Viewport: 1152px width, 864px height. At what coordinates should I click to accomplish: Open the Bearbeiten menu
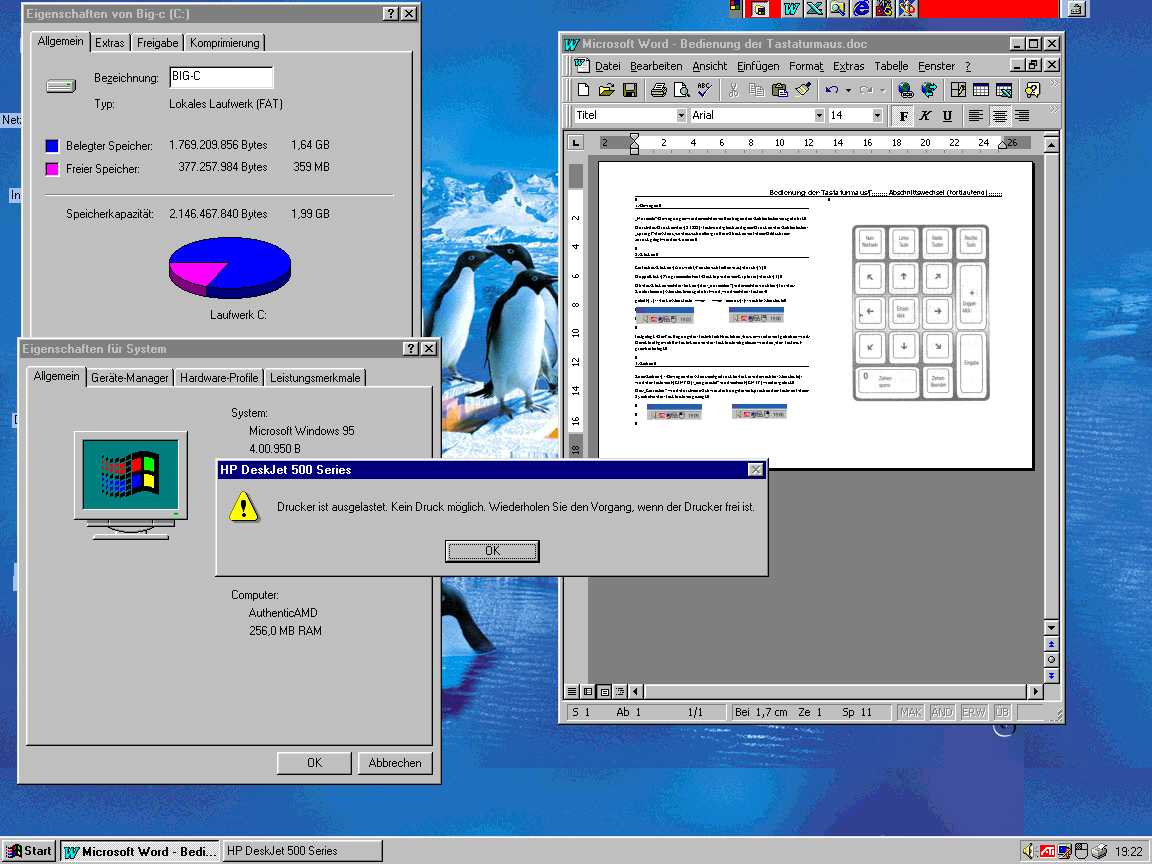656,66
